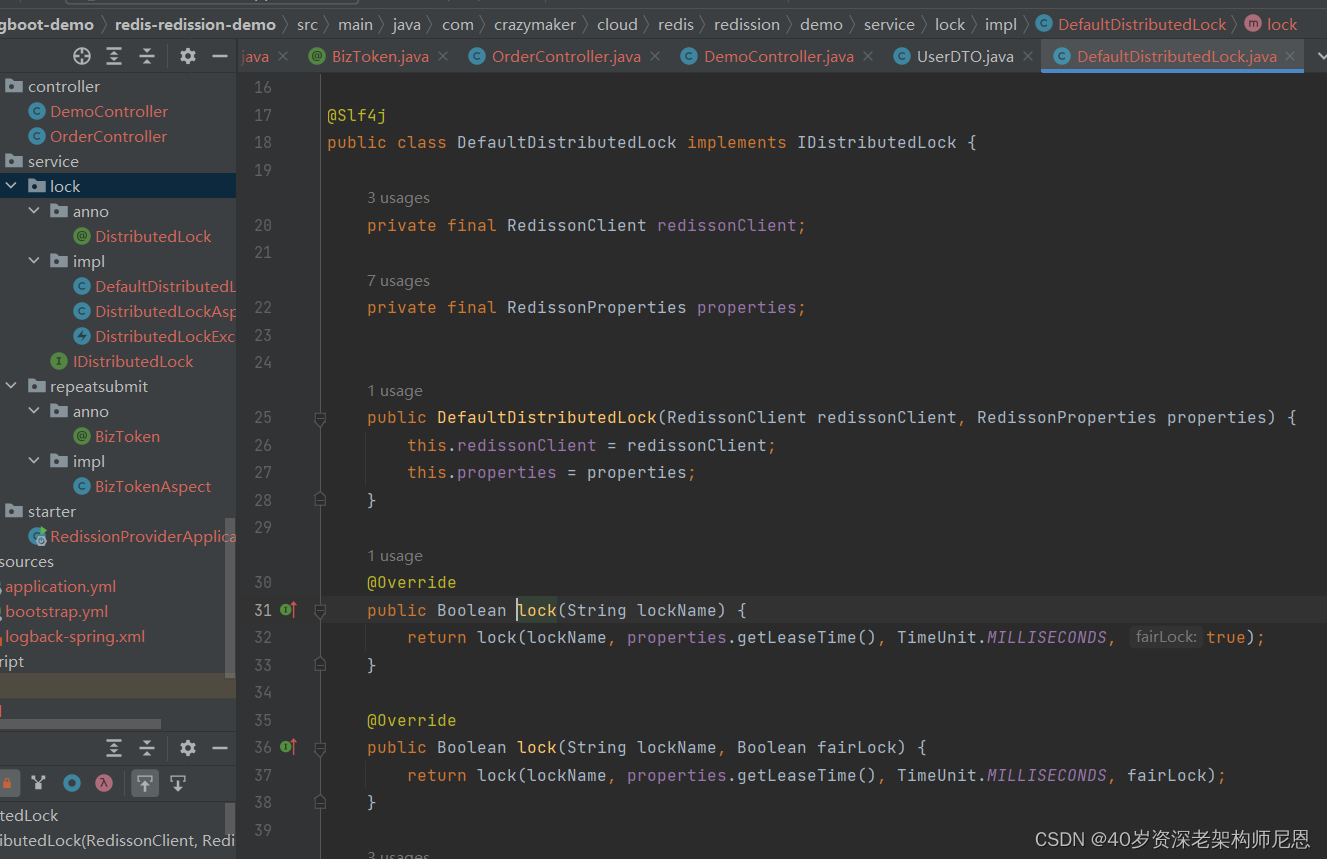Screen dimensions: 1327x859
Task: Click the Project panel vertical scrollbar
Action: tap(230, 597)
